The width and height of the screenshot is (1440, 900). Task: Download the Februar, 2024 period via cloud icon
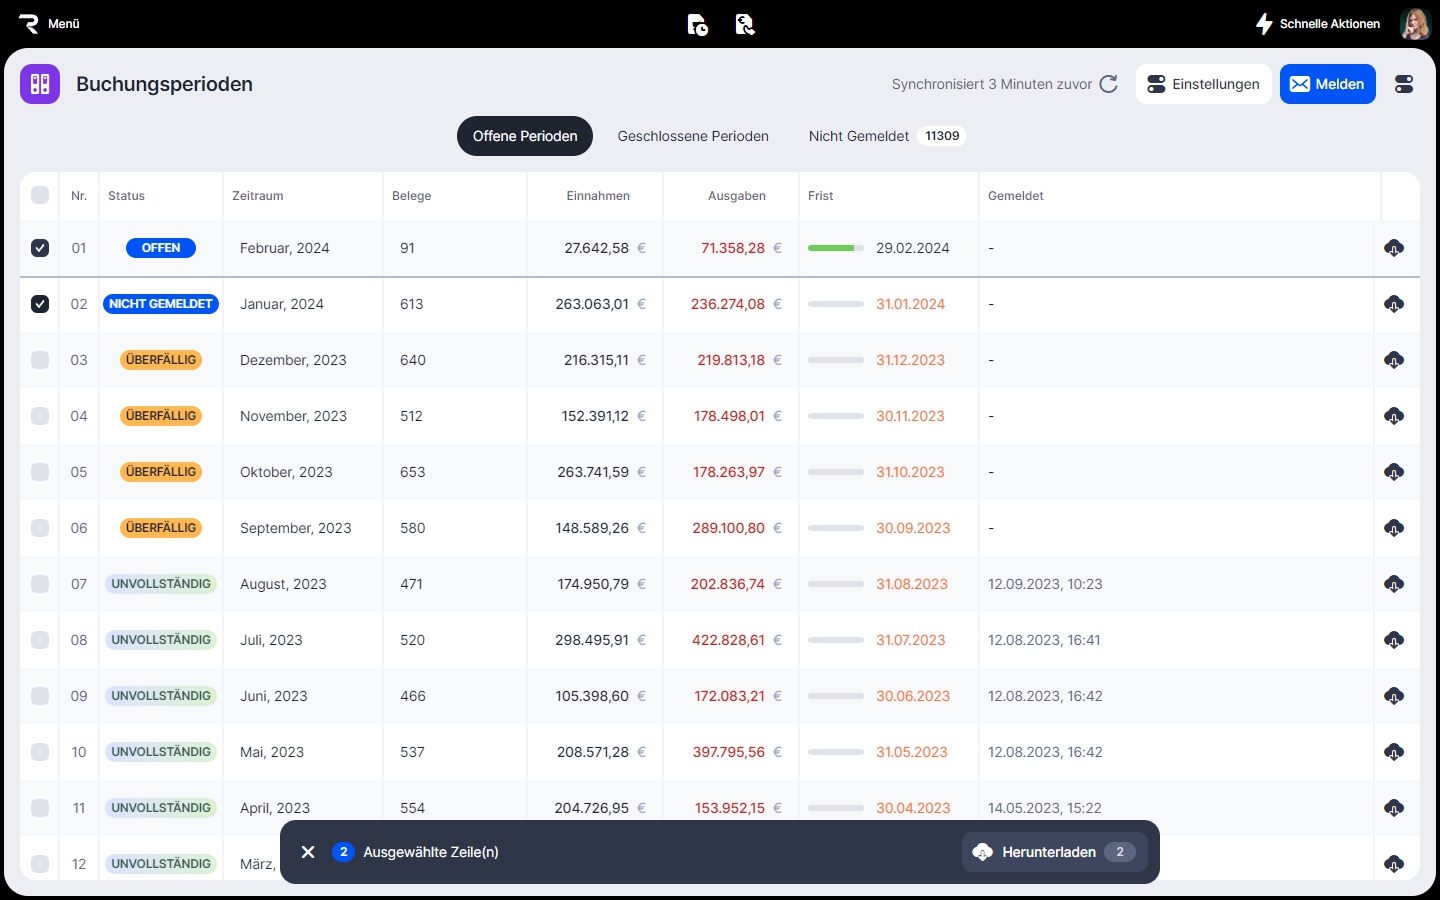pos(1394,248)
